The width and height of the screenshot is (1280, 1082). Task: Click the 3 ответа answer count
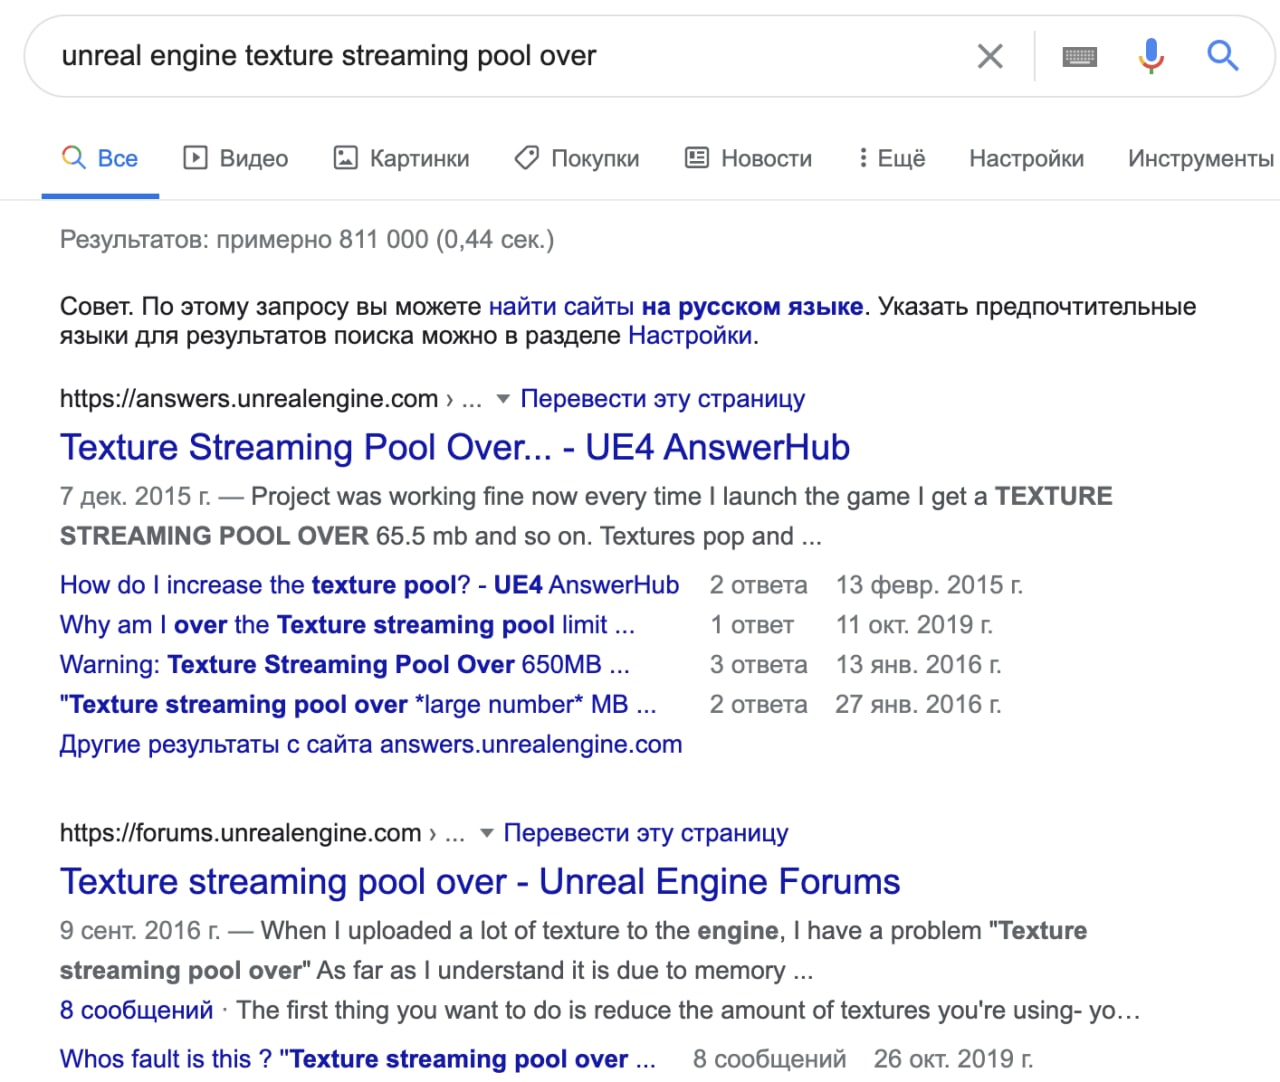[758, 665]
